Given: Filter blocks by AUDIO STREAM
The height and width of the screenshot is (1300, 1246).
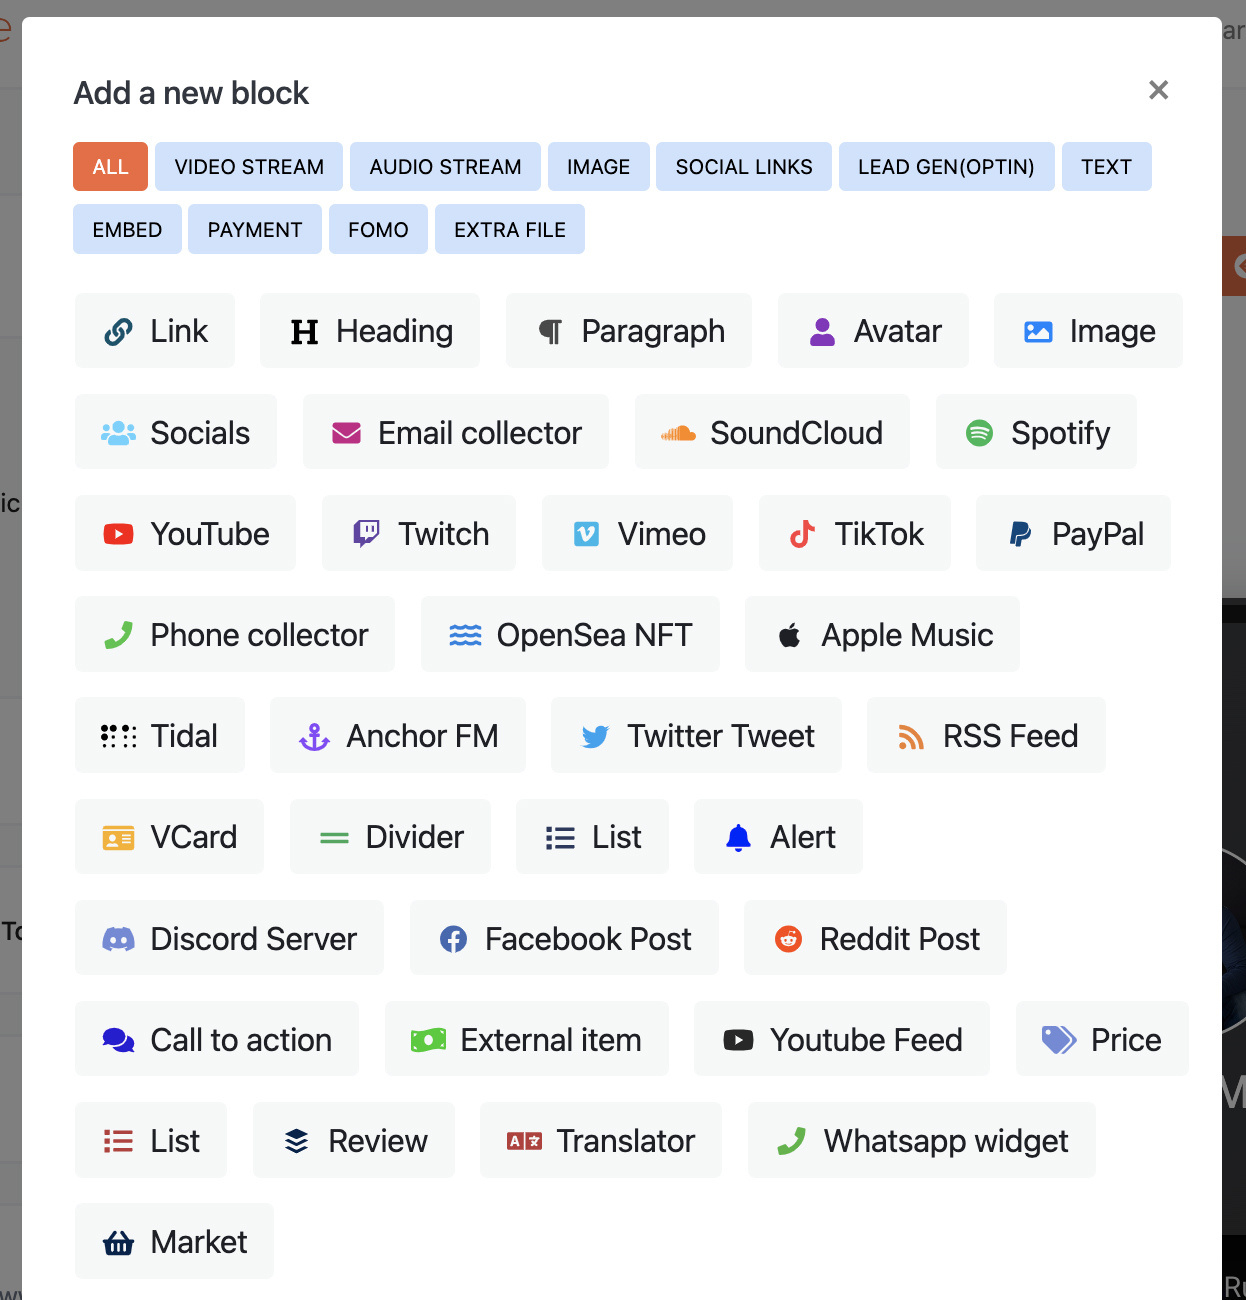Looking at the screenshot, I should 445,166.
